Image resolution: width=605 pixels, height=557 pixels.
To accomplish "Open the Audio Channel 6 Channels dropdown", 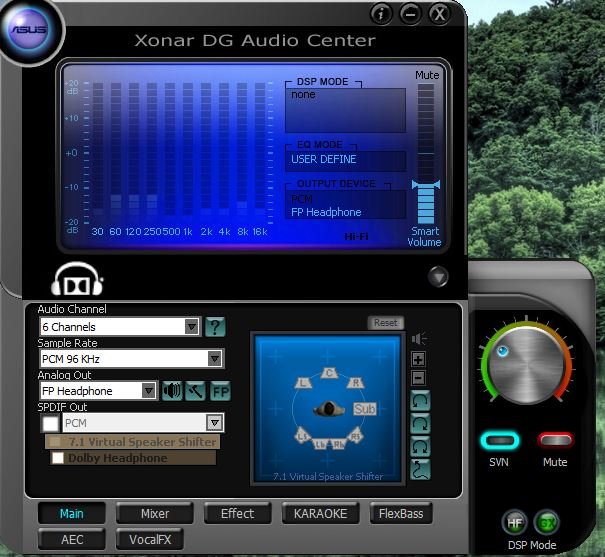I will (x=120, y=327).
